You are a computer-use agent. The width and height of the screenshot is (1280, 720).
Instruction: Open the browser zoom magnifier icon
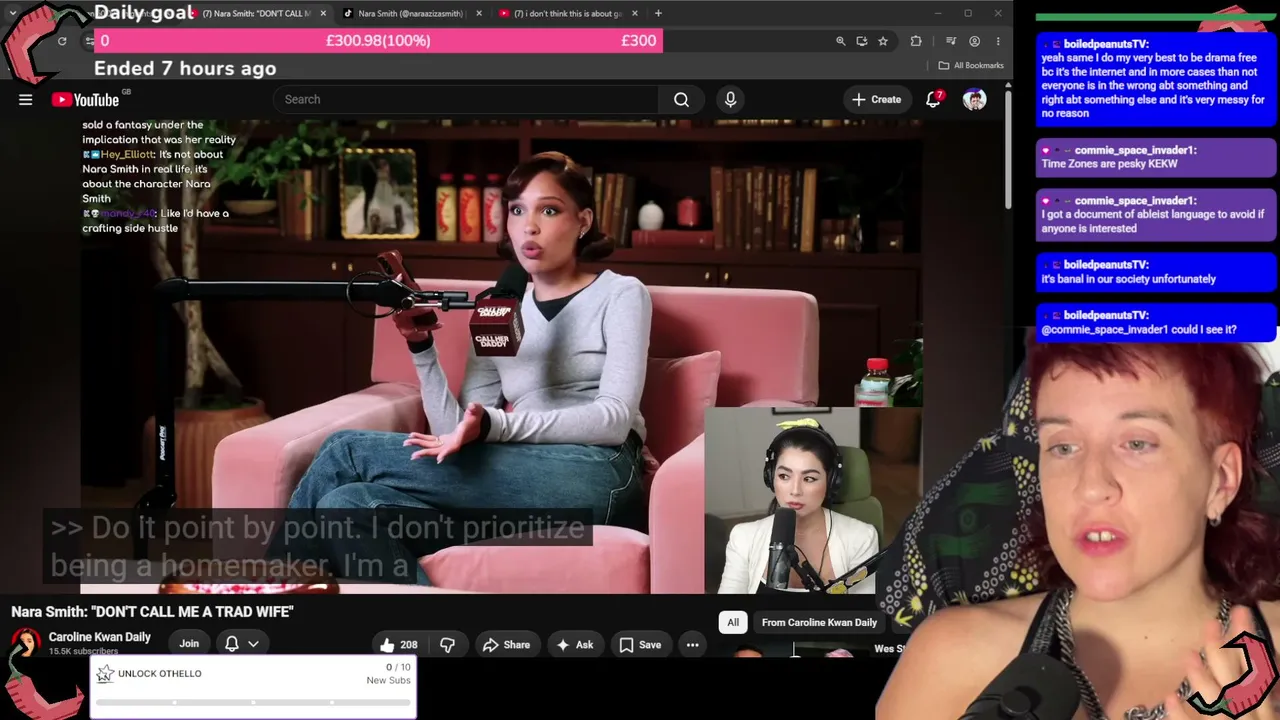click(841, 41)
